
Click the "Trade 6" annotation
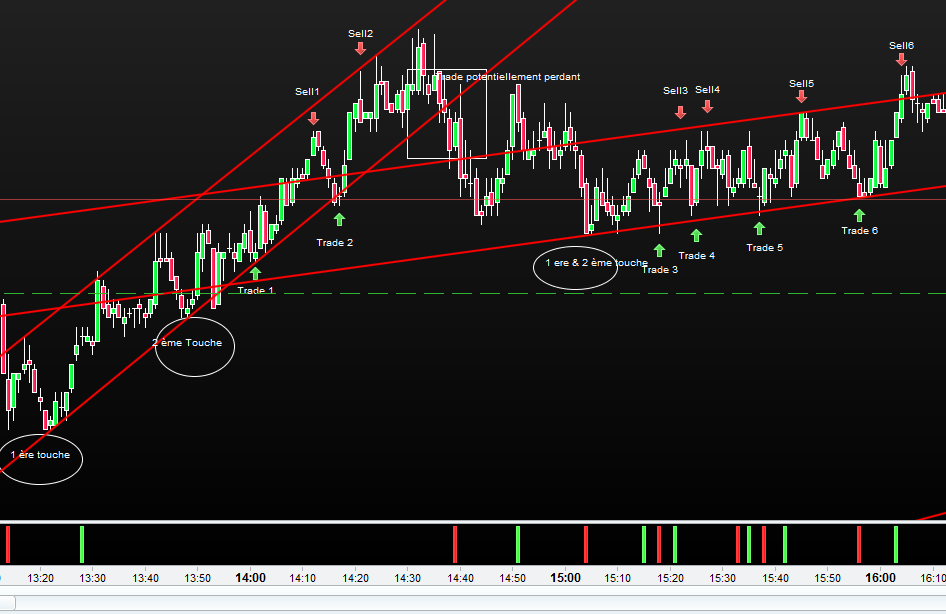pyautogui.click(x=860, y=231)
